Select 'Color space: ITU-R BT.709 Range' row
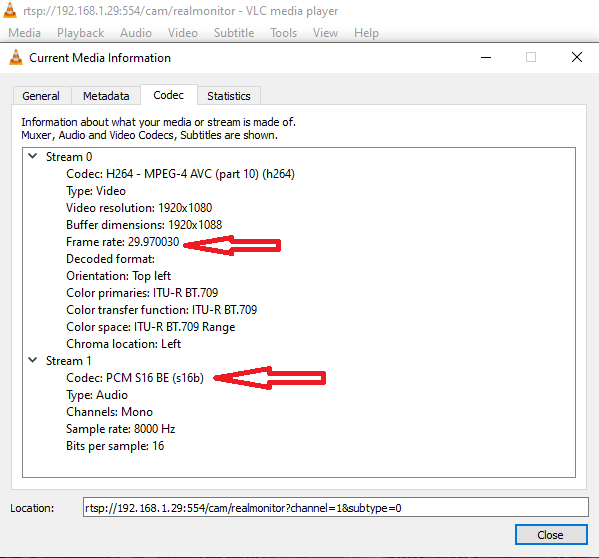The height and width of the screenshot is (558, 599). click(x=151, y=327)
